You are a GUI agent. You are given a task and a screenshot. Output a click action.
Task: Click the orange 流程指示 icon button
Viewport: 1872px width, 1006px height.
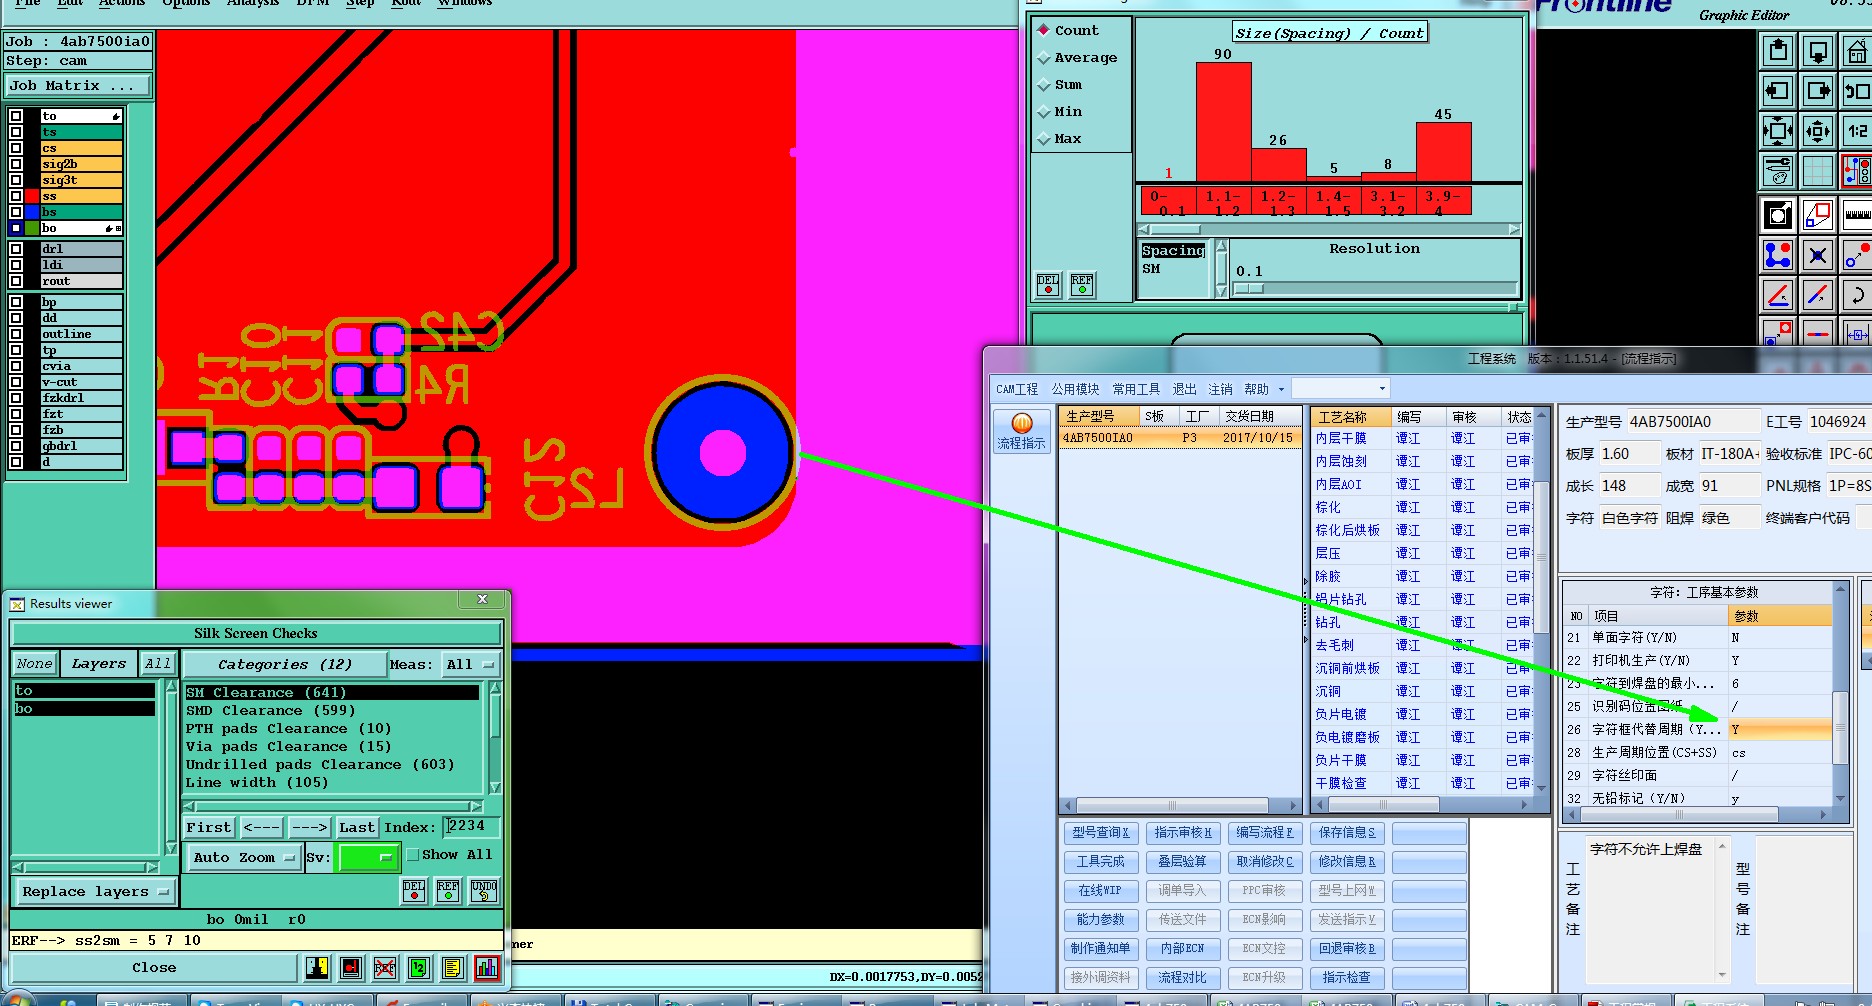pyautogui.click(x=1021, y=431)
